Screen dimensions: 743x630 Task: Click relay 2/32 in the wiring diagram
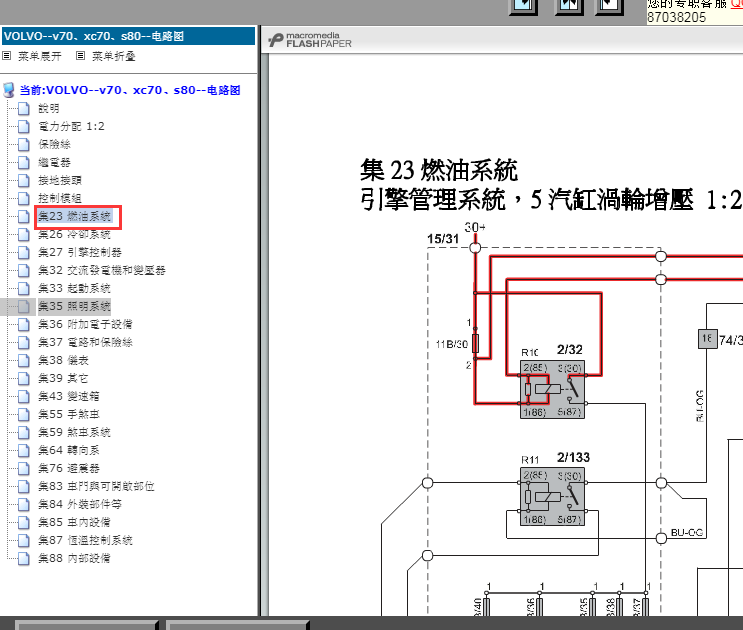coord(552,389)
